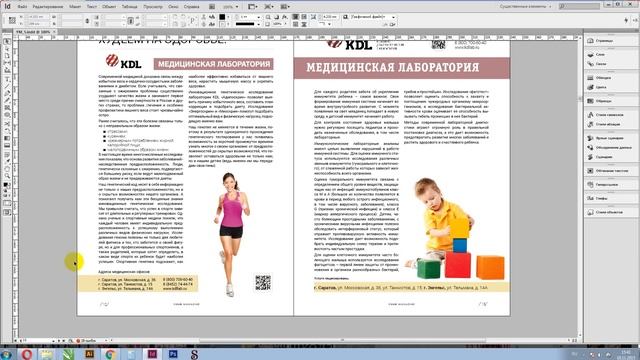Viewport: 640px width, 360px height.
Task: Select the child with blocks image
Action: coord(455,229)
